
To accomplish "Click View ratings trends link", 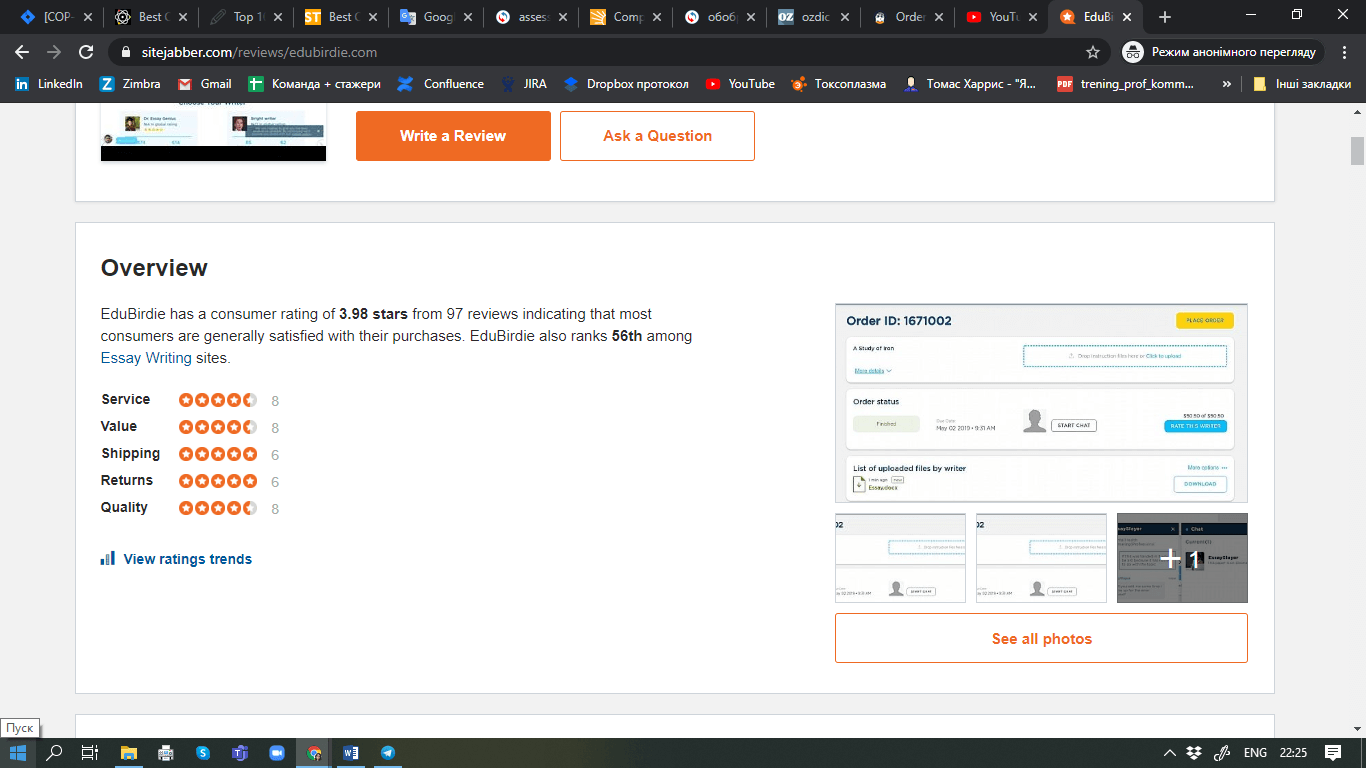I will coord(187,559).
